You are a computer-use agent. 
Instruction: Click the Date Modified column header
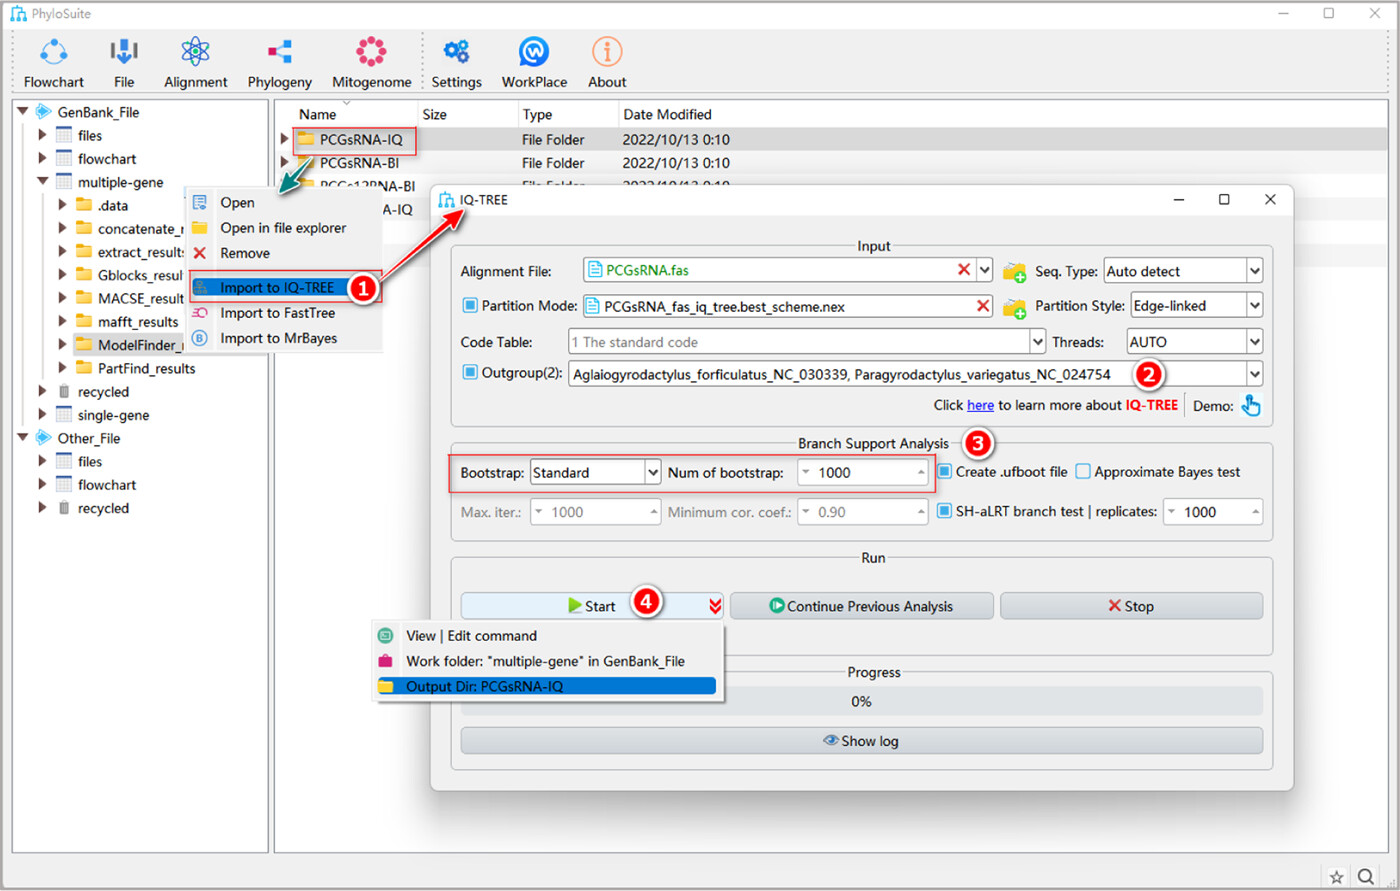click(x=668, y=114)
